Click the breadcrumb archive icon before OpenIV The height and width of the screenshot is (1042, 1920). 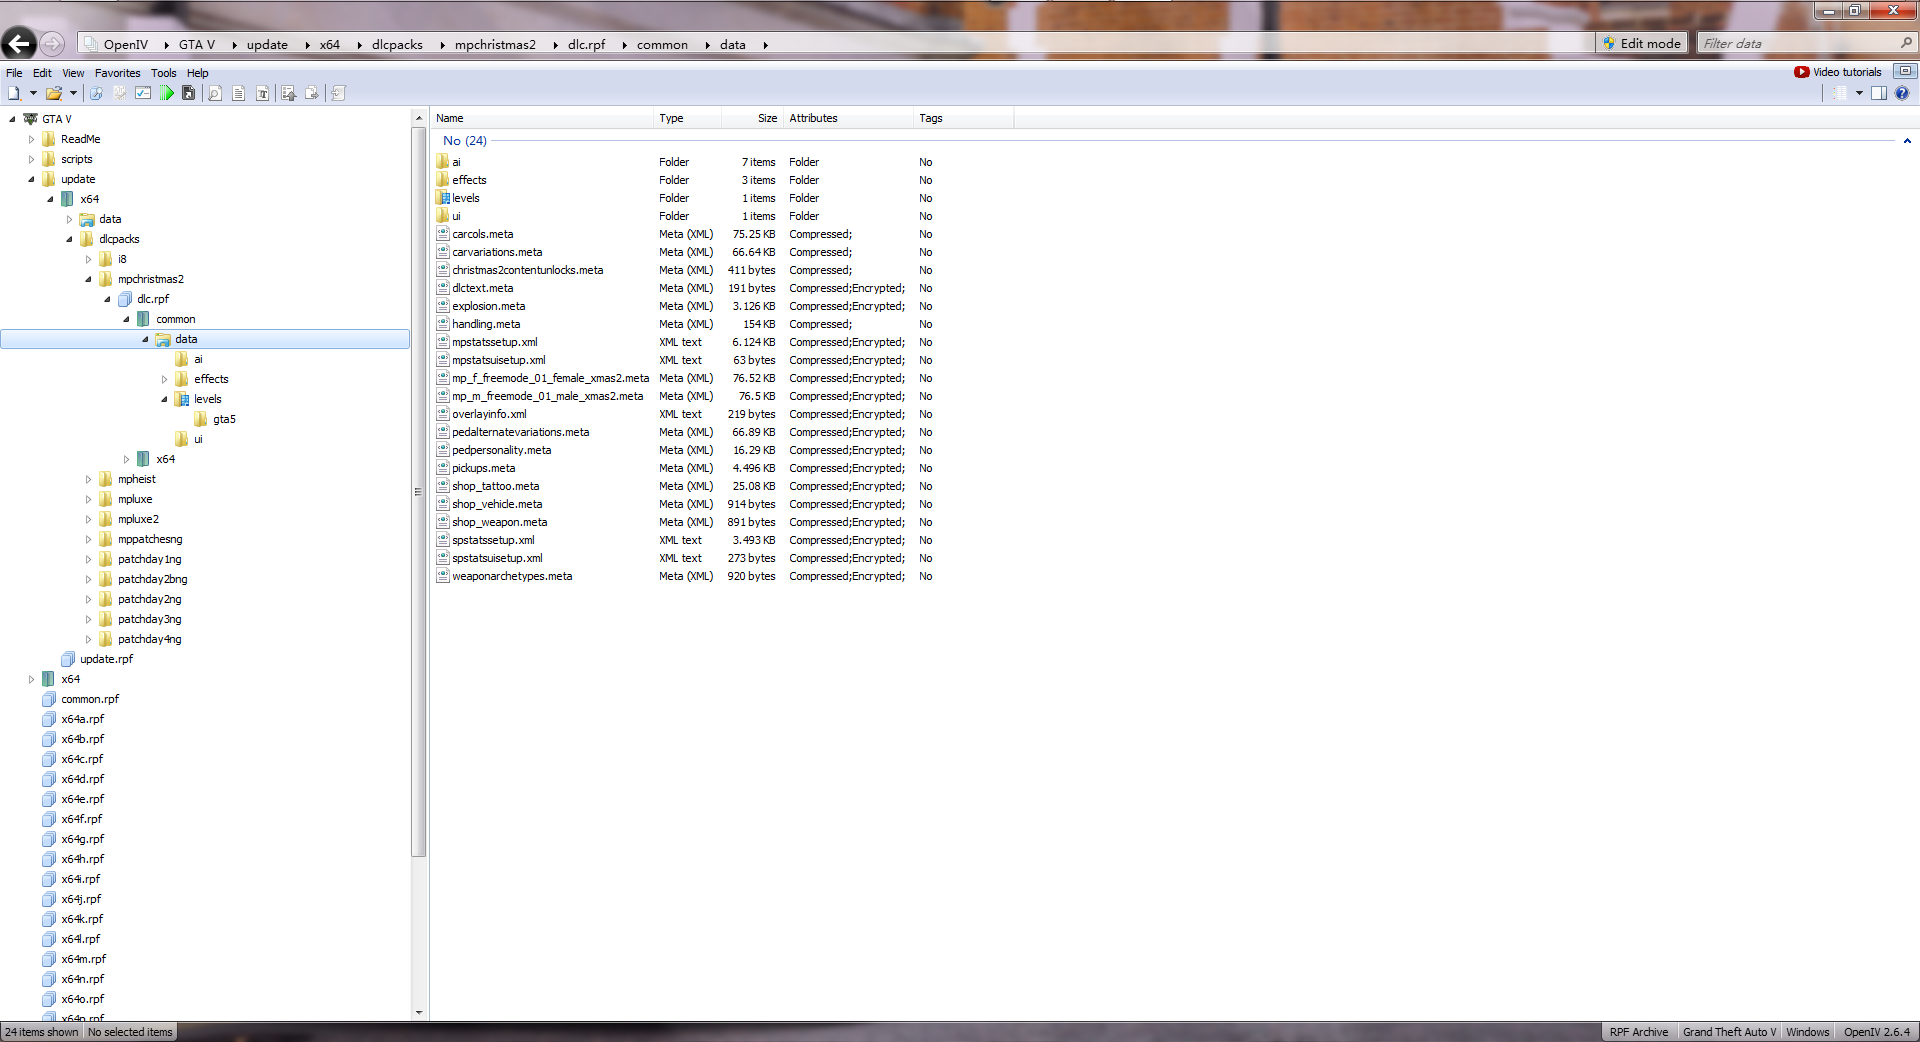(91, 44)
